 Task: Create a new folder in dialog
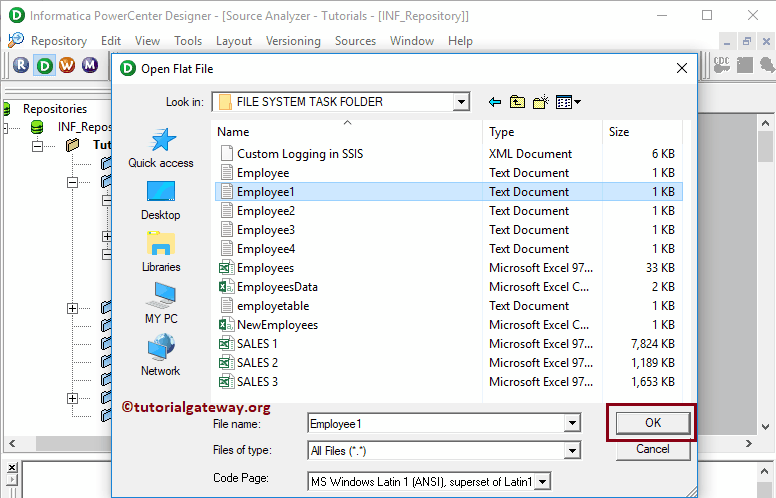(x=541, y=102)
